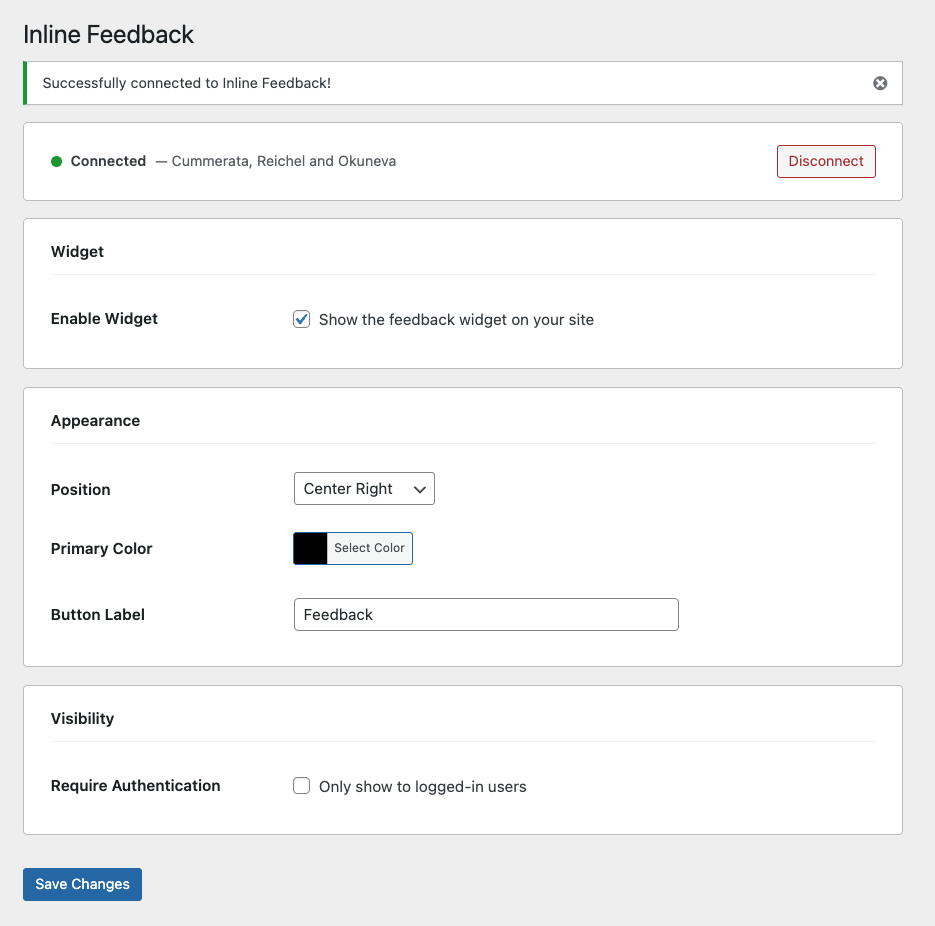Click the Visibility section heading
Viewport: 935px width, 926px height.
(84, 718)
